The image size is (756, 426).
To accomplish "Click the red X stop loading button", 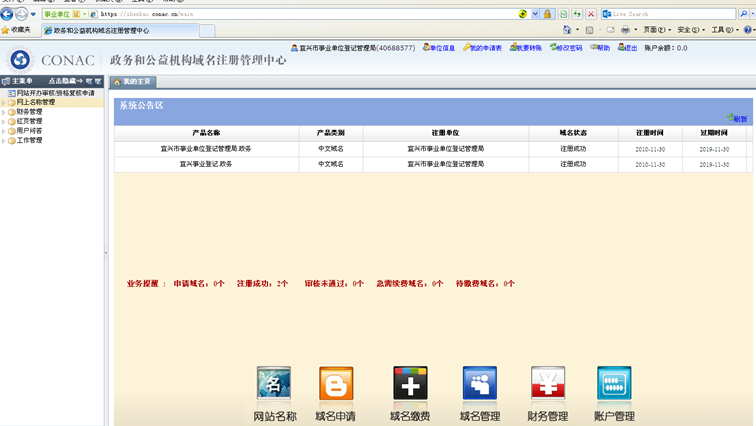I will point(591,14).
